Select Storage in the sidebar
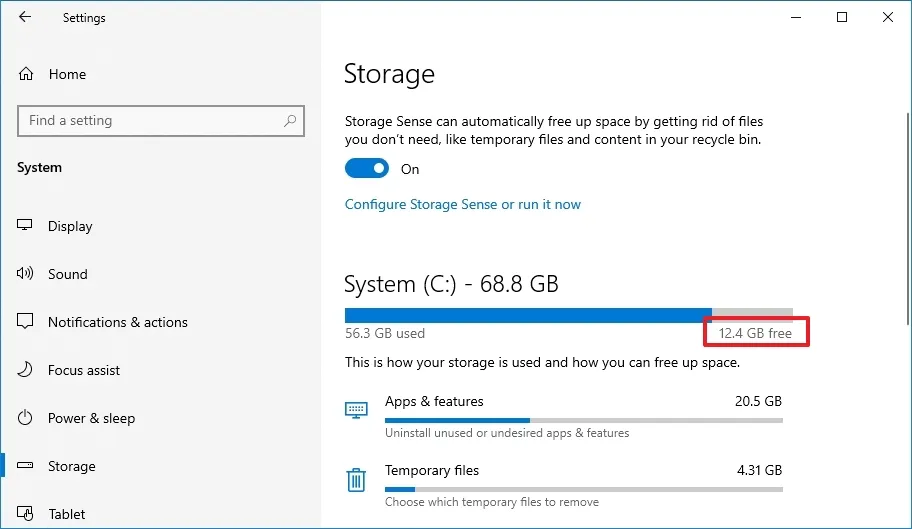The width and height of the screenshot is (912, 529). pos(72,466)
